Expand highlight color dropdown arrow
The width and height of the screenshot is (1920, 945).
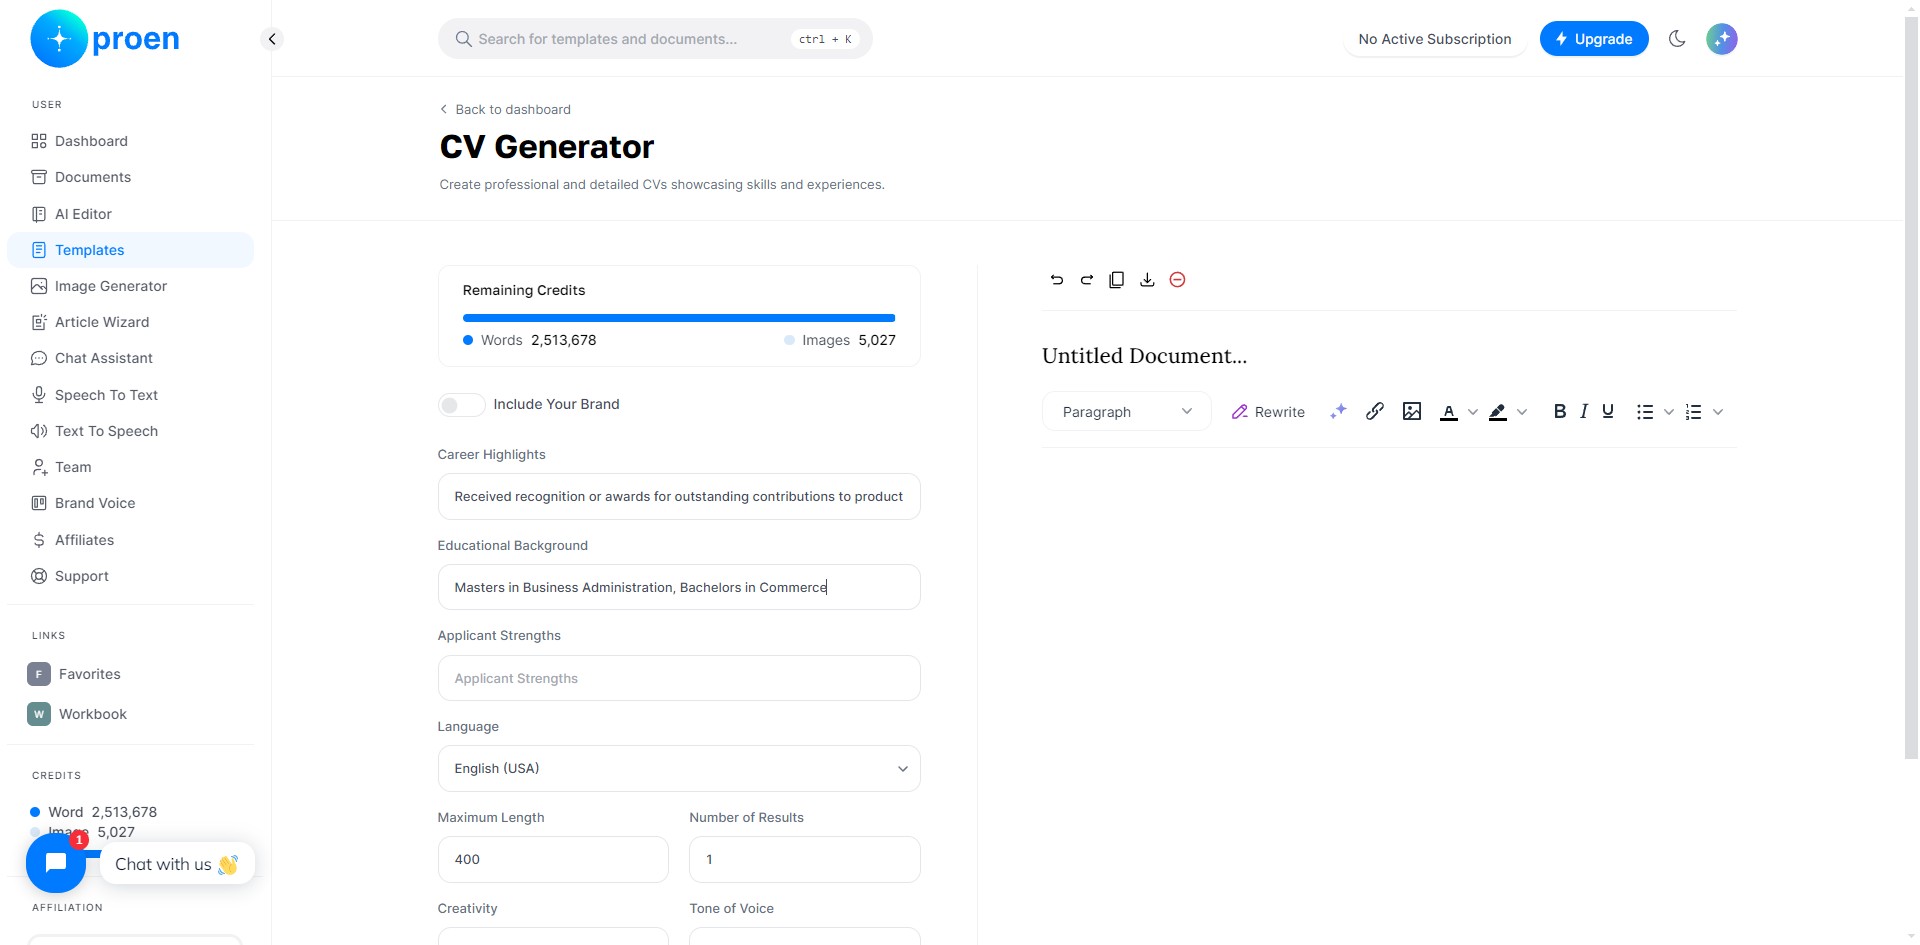pyautogui.click(x=1522, y=412)
